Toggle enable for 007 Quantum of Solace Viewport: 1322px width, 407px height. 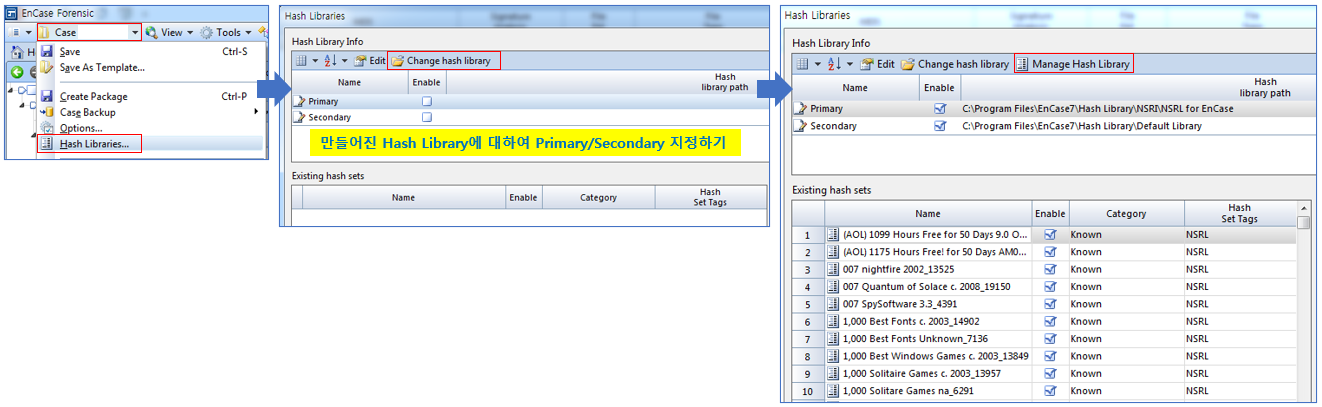(1050, 286)
